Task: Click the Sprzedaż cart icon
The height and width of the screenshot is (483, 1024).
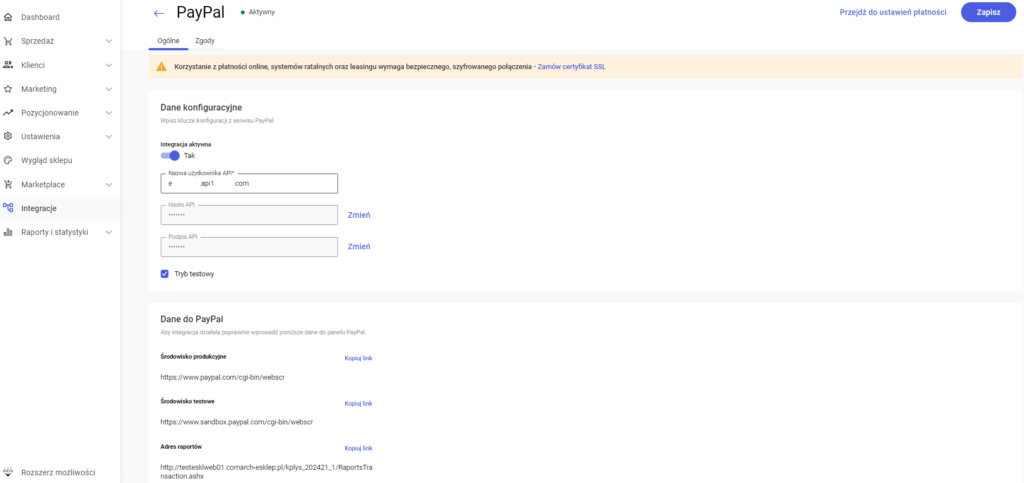Action: pyautogui.click(x=8, y=41)
